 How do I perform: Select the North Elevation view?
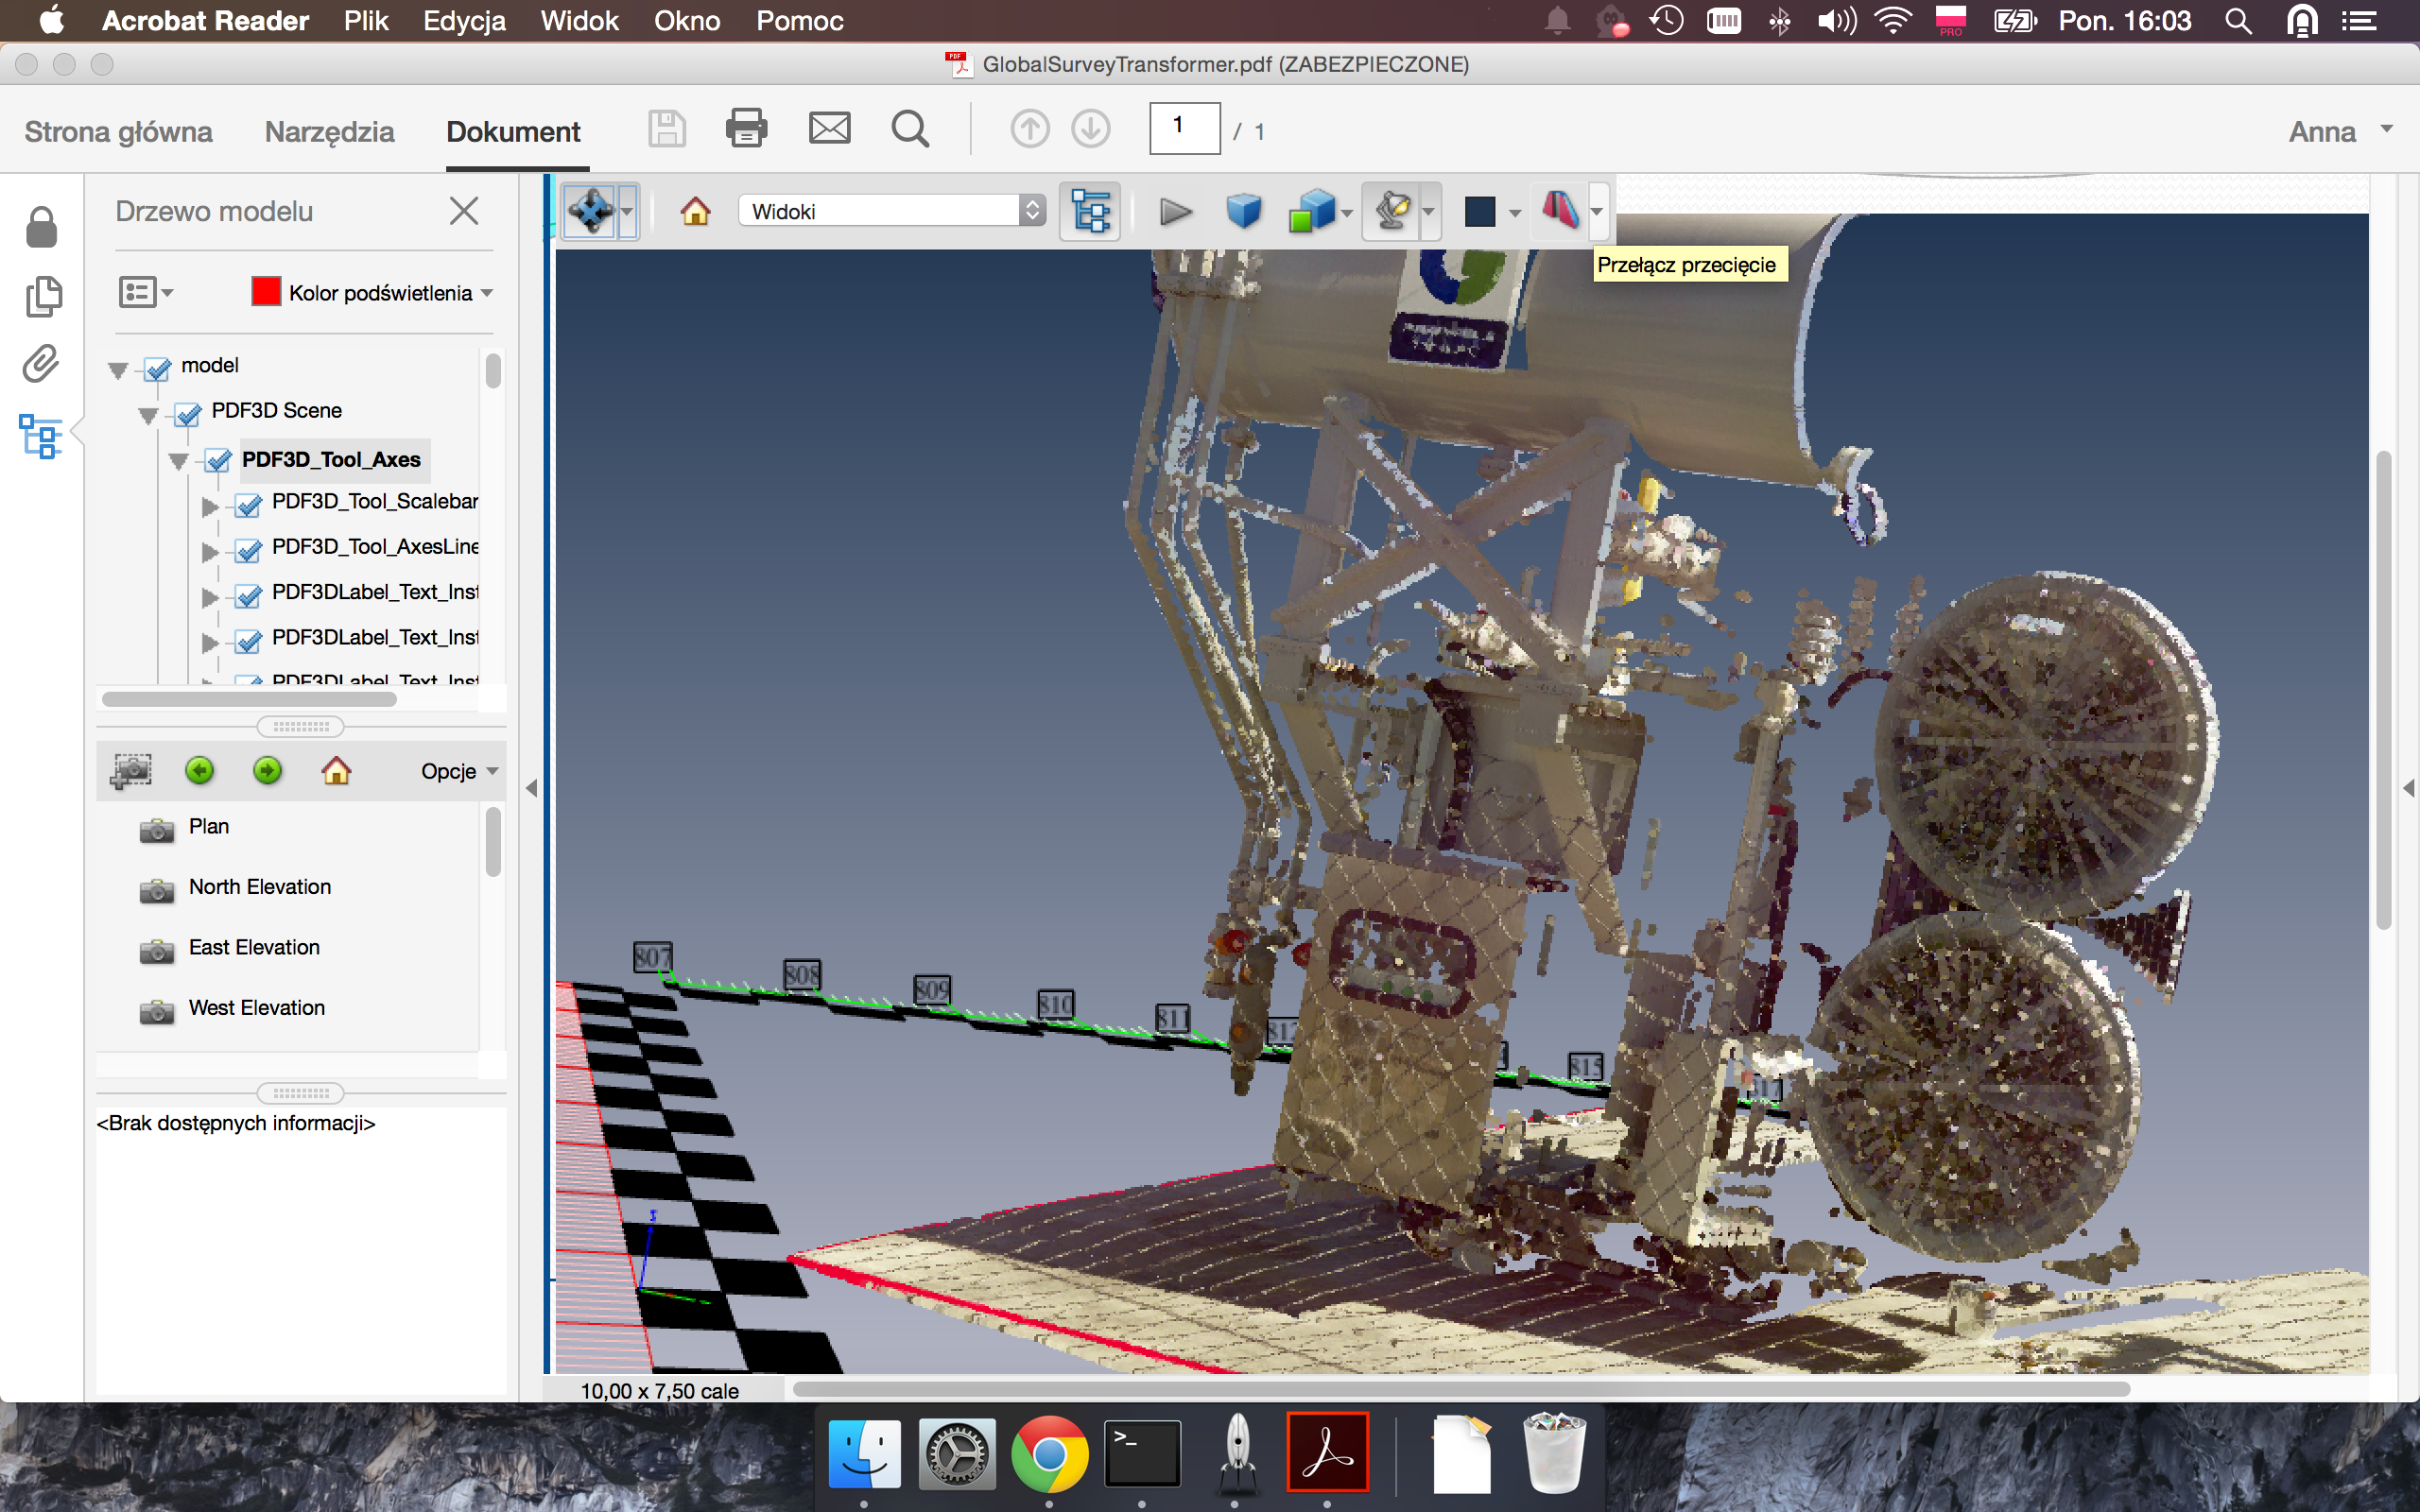259,887
